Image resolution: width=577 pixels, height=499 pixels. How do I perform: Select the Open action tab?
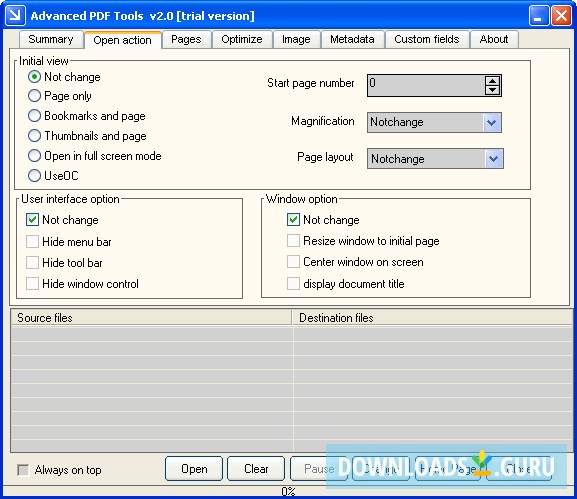click(123, 40)
